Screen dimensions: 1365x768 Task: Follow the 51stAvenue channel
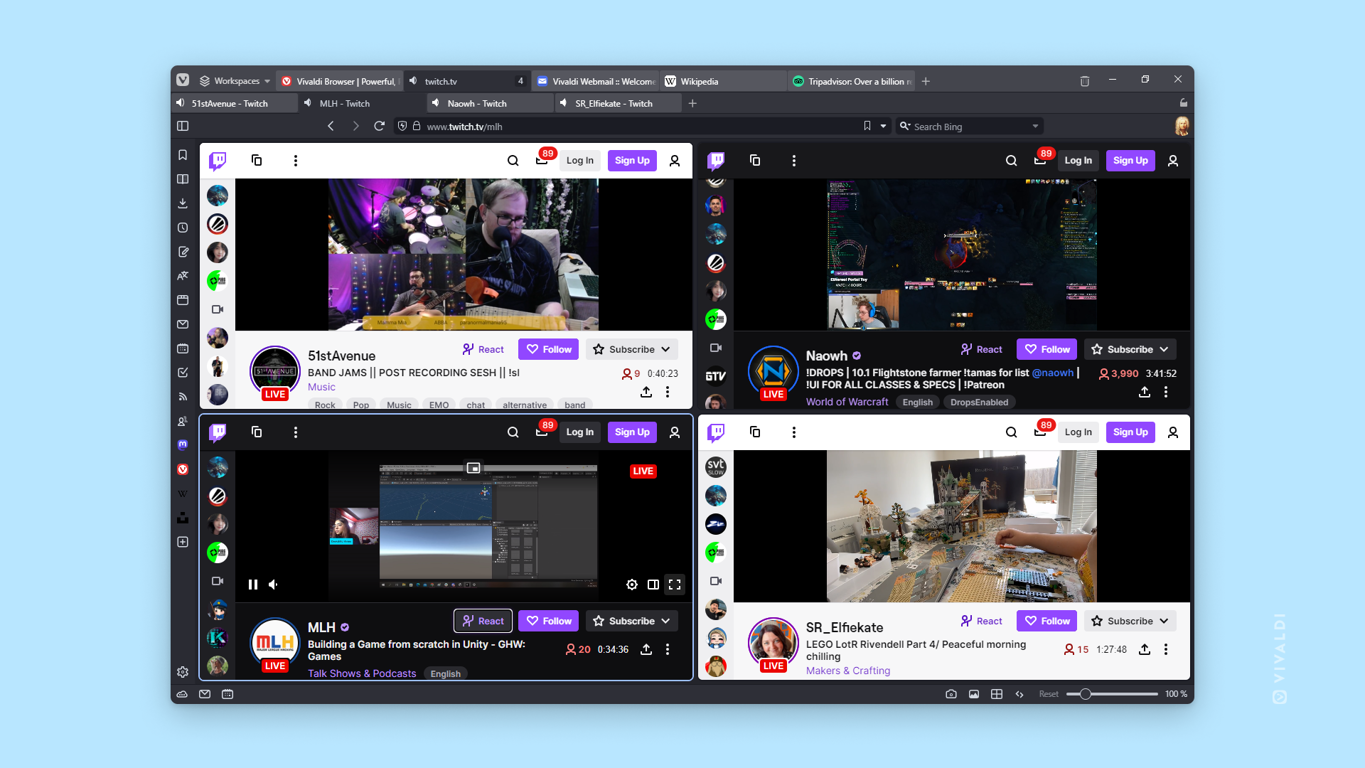tap(548, 349)
